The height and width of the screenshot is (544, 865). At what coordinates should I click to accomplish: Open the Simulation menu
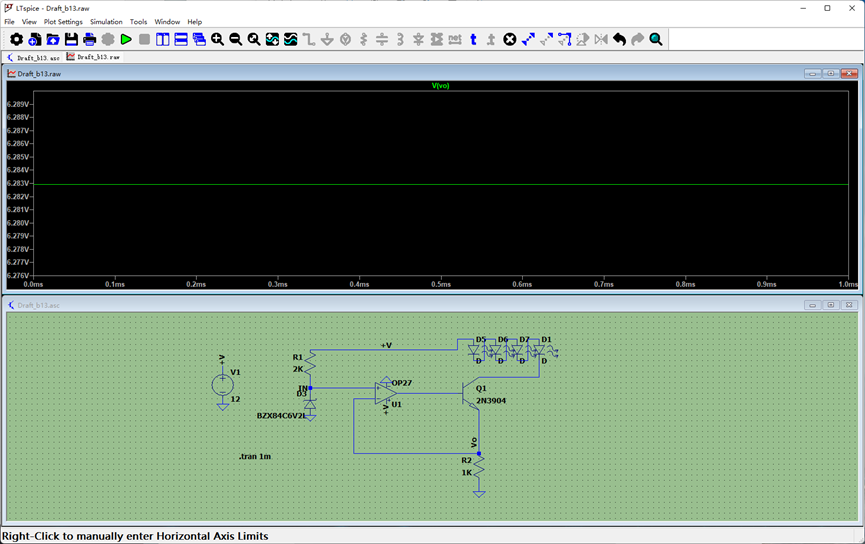[x=106, y=22]
